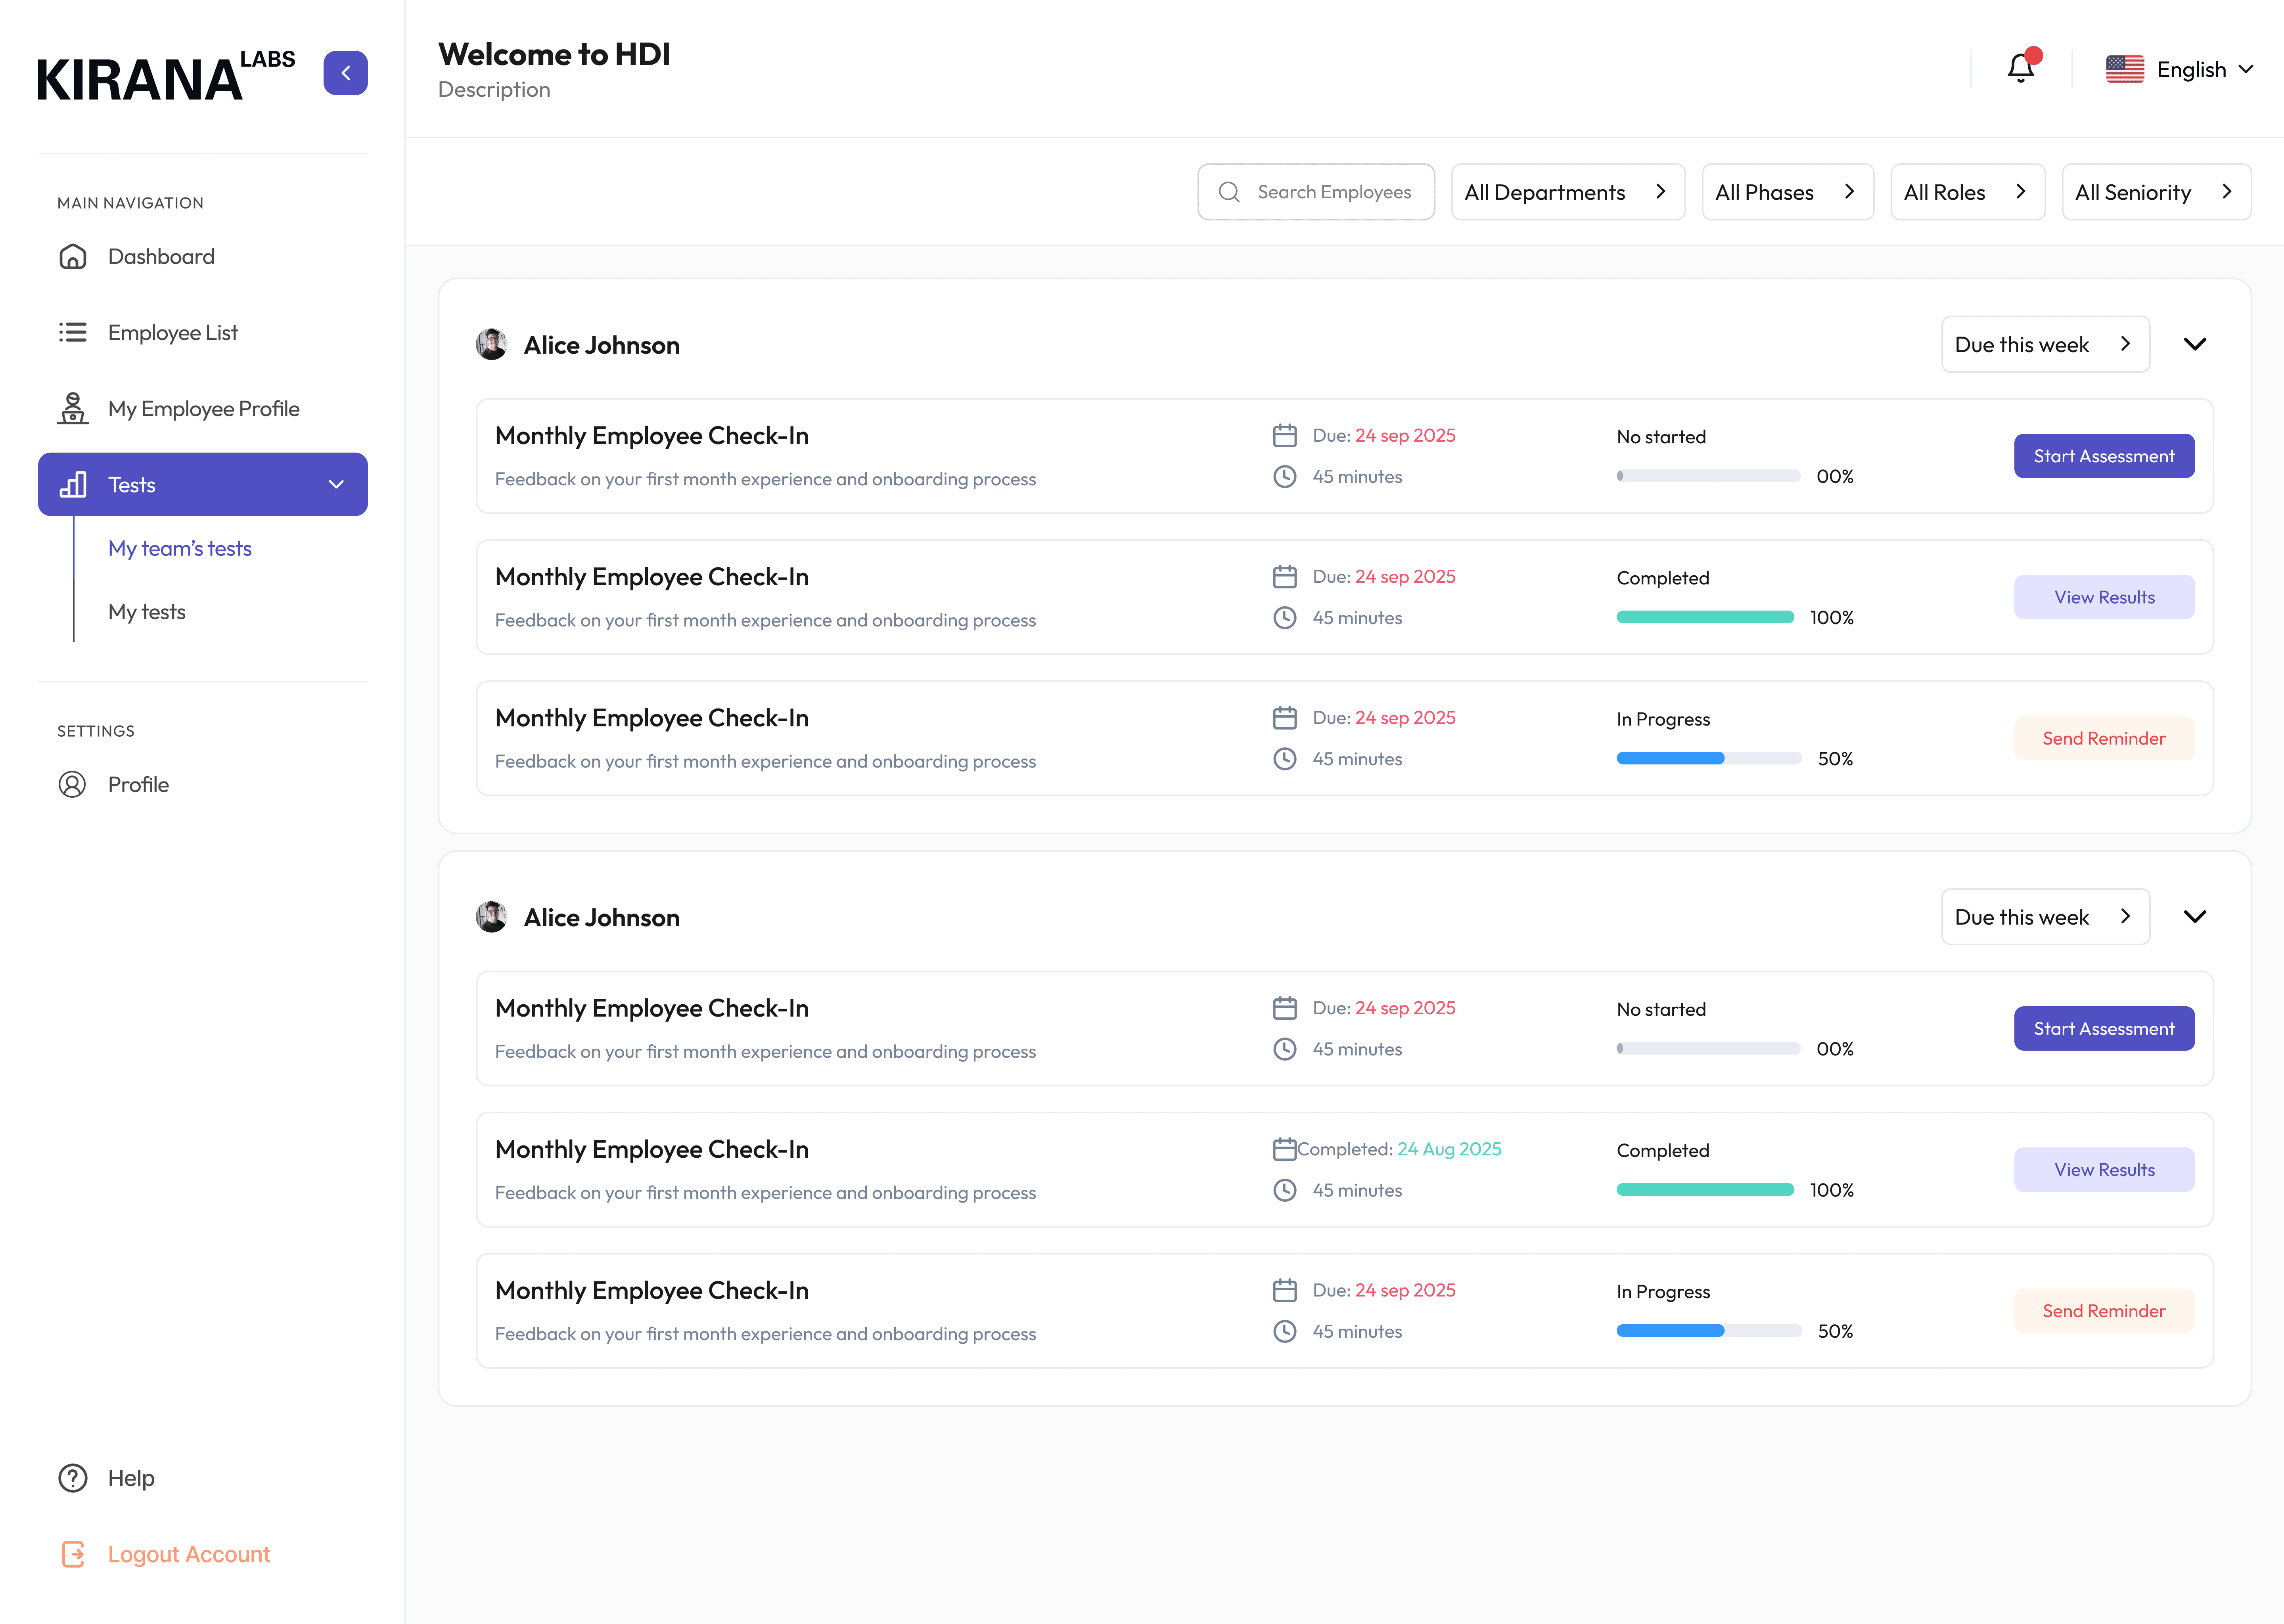2284x1624 pixels.
Task: Open Dashboard via its home icon
Action: pyautogui.click(x=73, y=257)
